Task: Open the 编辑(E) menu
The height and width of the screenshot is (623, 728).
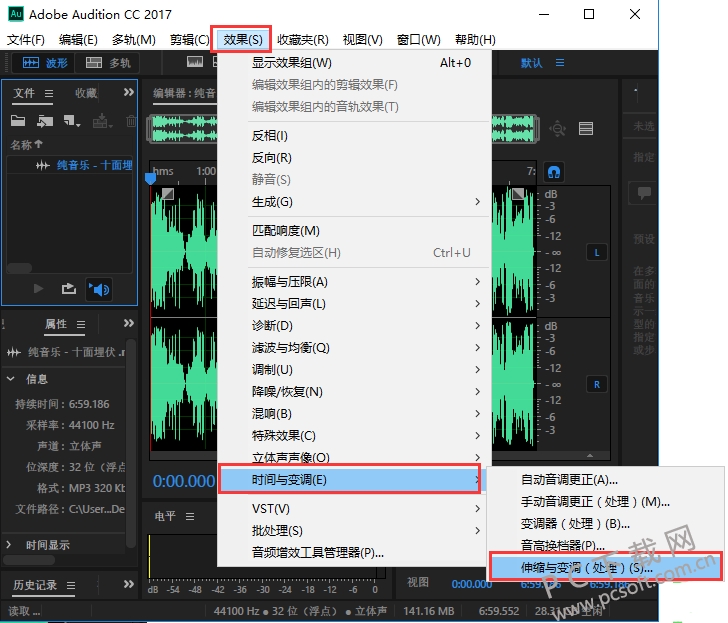Action: [78, 40]
